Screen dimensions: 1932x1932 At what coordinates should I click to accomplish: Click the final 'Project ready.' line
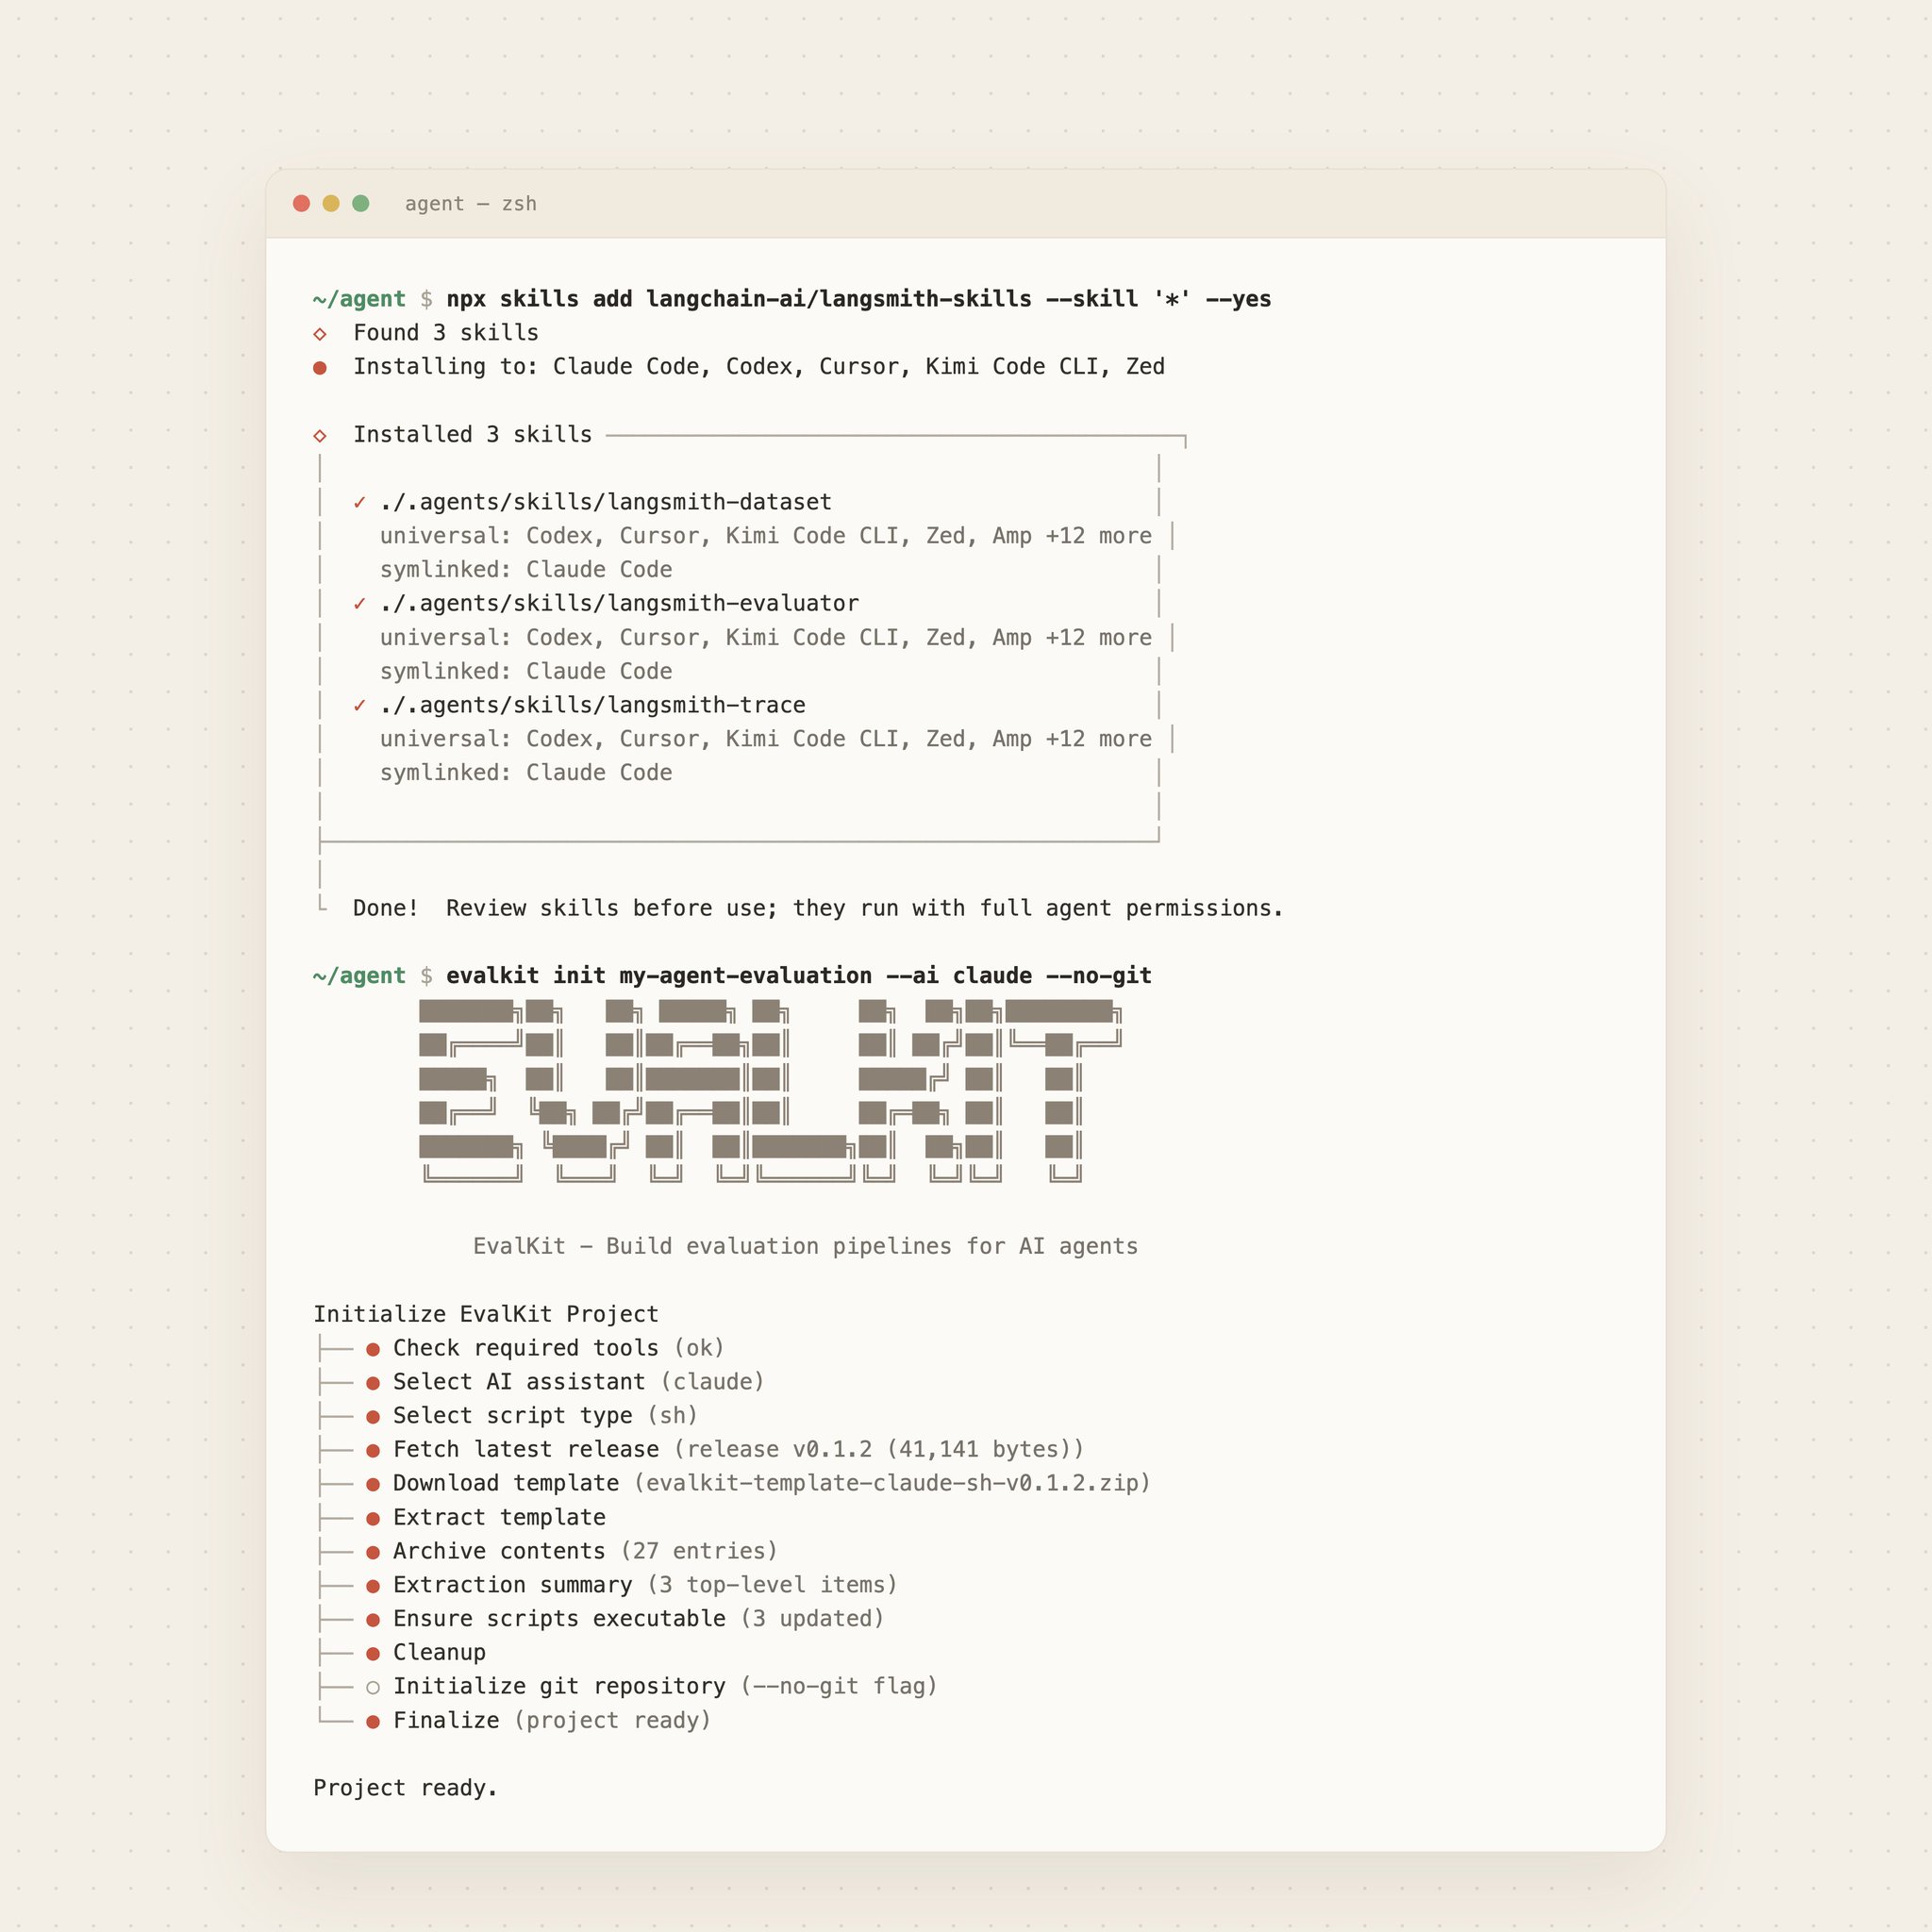pyautogui.click(x=405, y=1789)
